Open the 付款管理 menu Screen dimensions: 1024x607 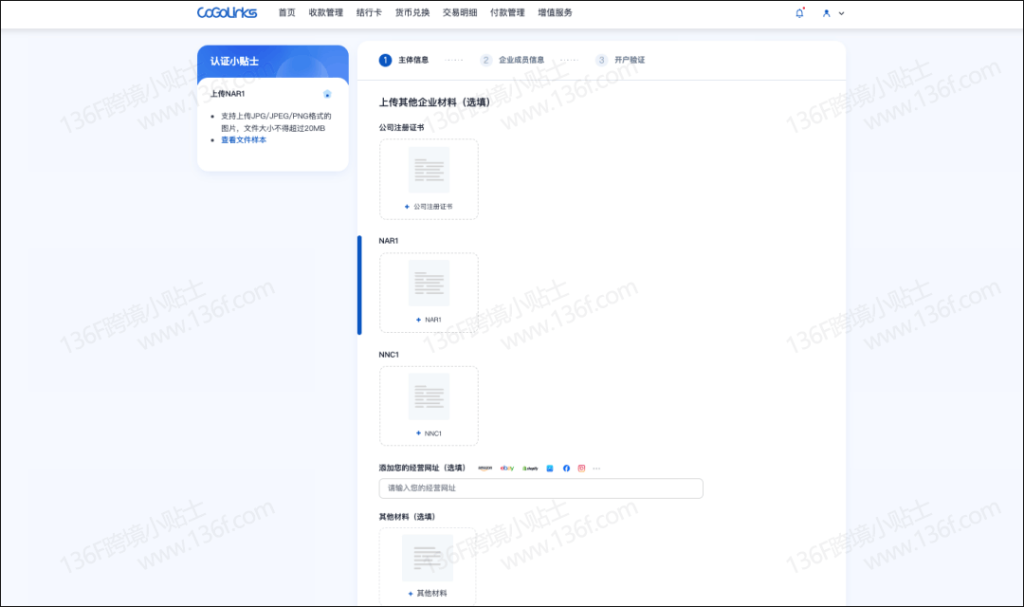pyautogui.click(x=507, y=12)
